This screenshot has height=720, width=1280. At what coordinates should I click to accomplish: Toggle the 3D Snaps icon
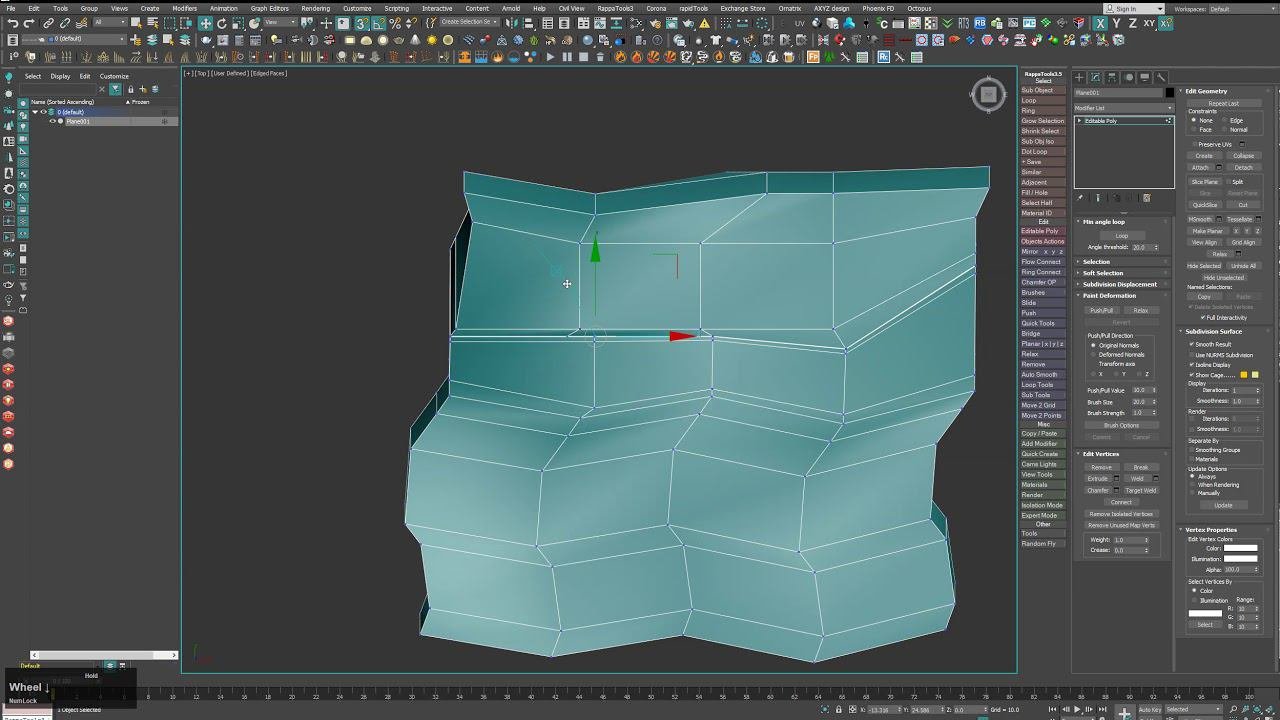[x=362, y=23]
